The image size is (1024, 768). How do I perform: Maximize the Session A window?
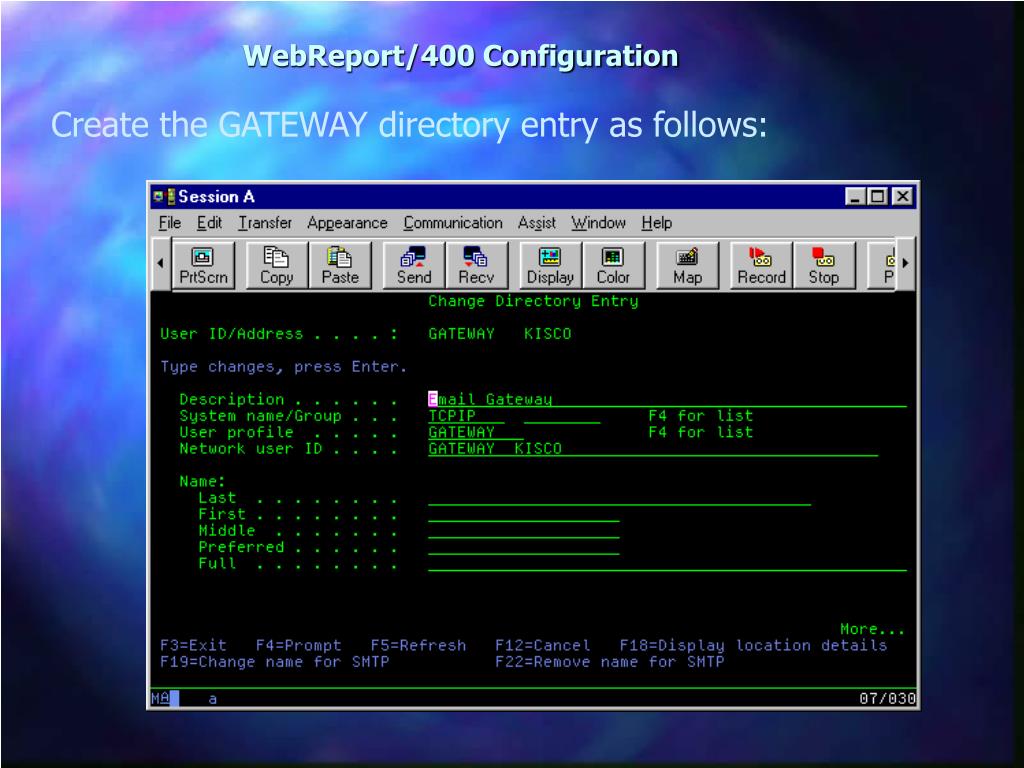point(877,197)
